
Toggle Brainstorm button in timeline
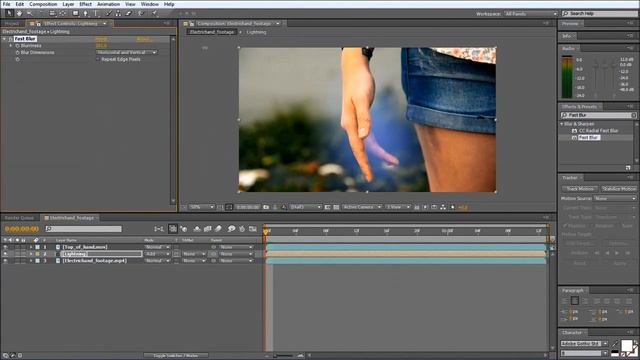[231, 229]
